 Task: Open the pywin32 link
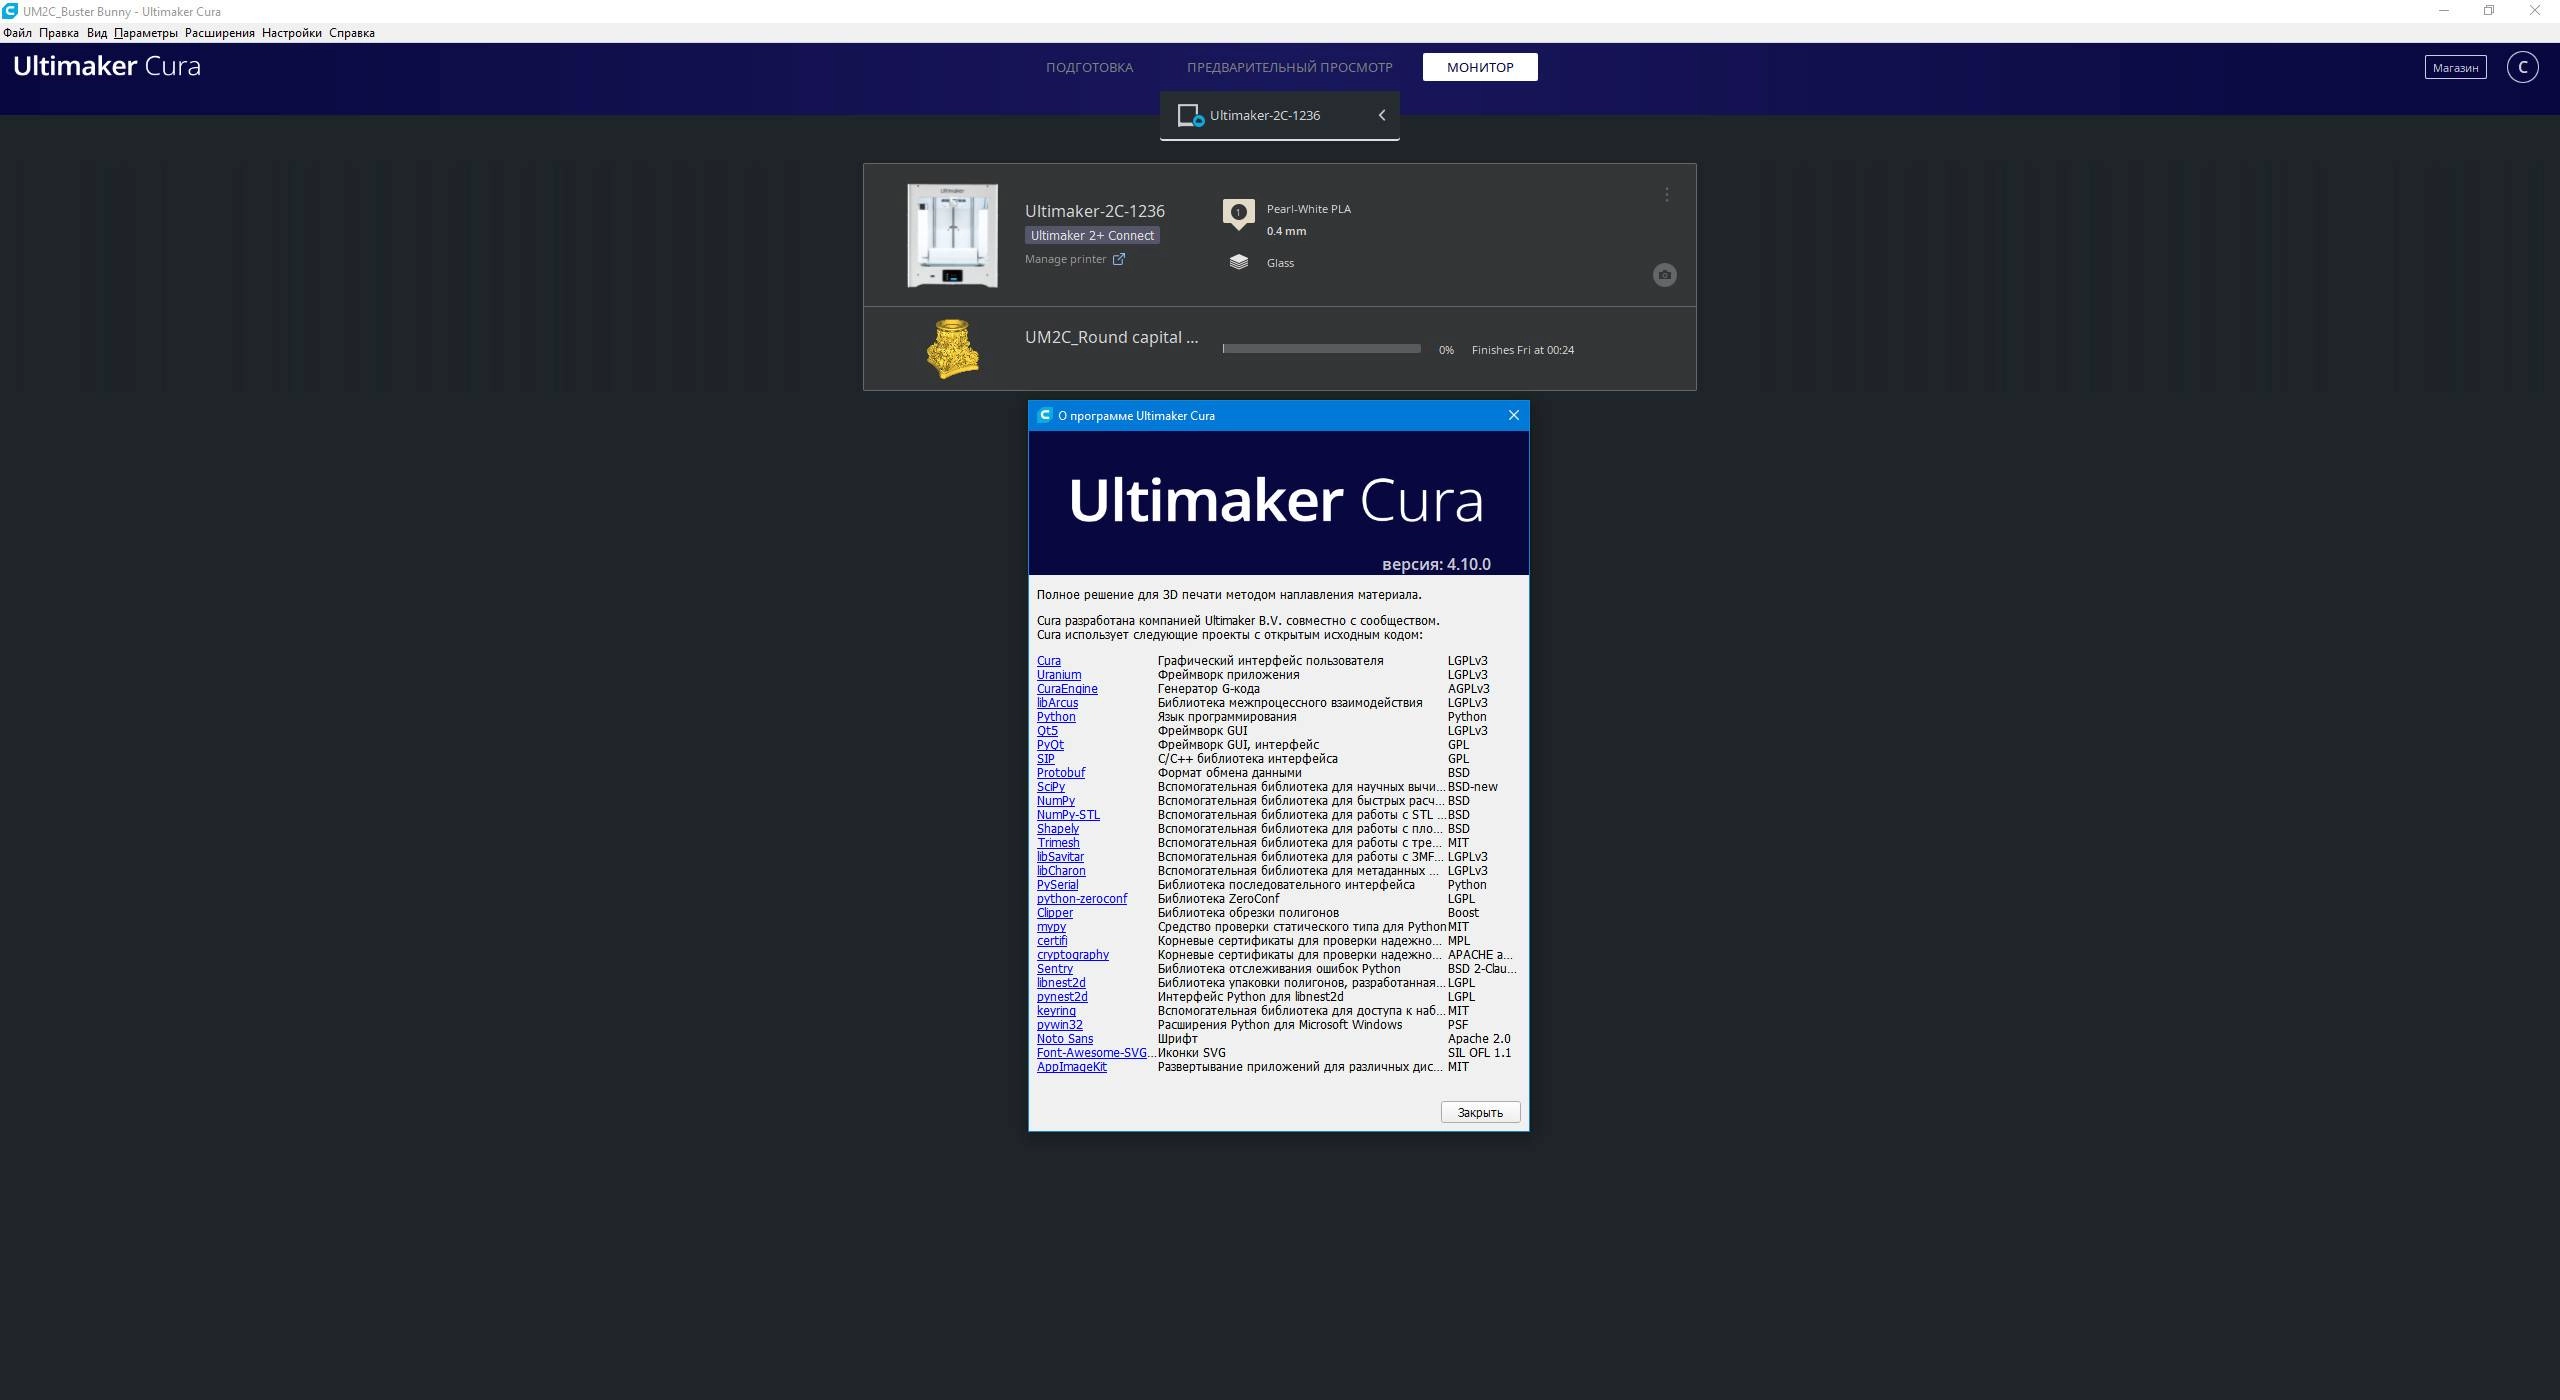(x=1059, y=1025)
